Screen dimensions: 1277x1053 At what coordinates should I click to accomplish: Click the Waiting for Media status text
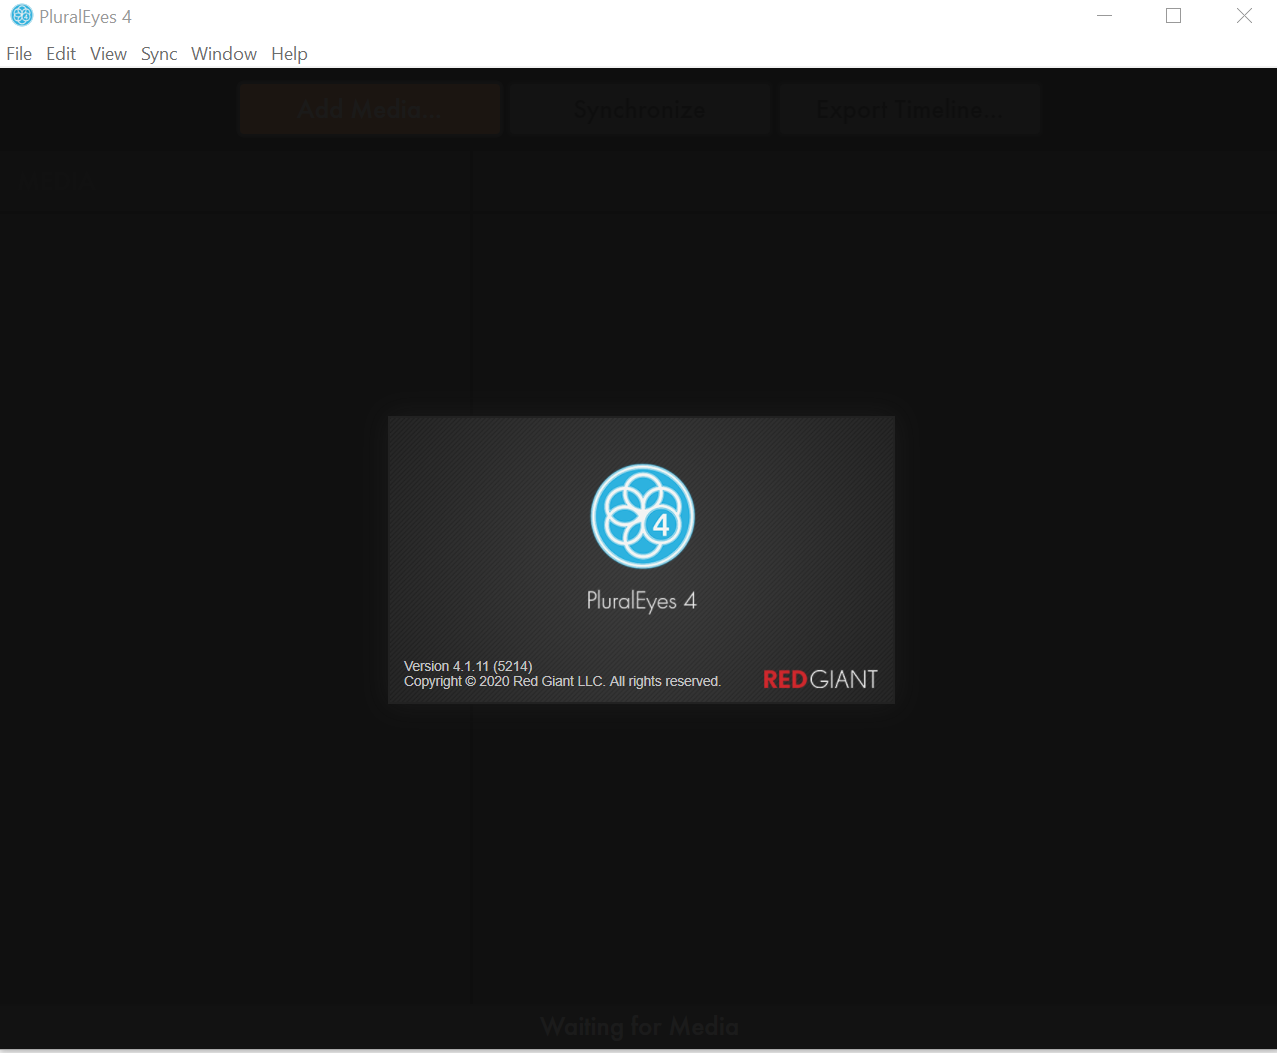[639, 1026]
